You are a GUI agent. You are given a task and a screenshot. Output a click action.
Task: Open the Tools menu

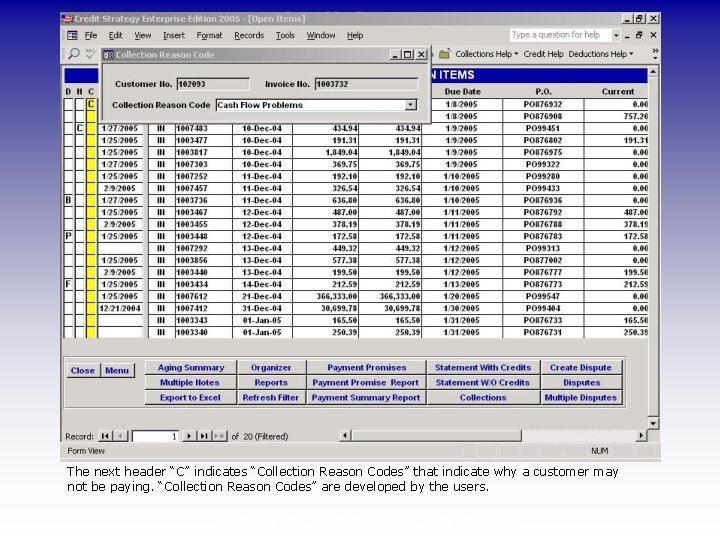(x=285, y=35)
